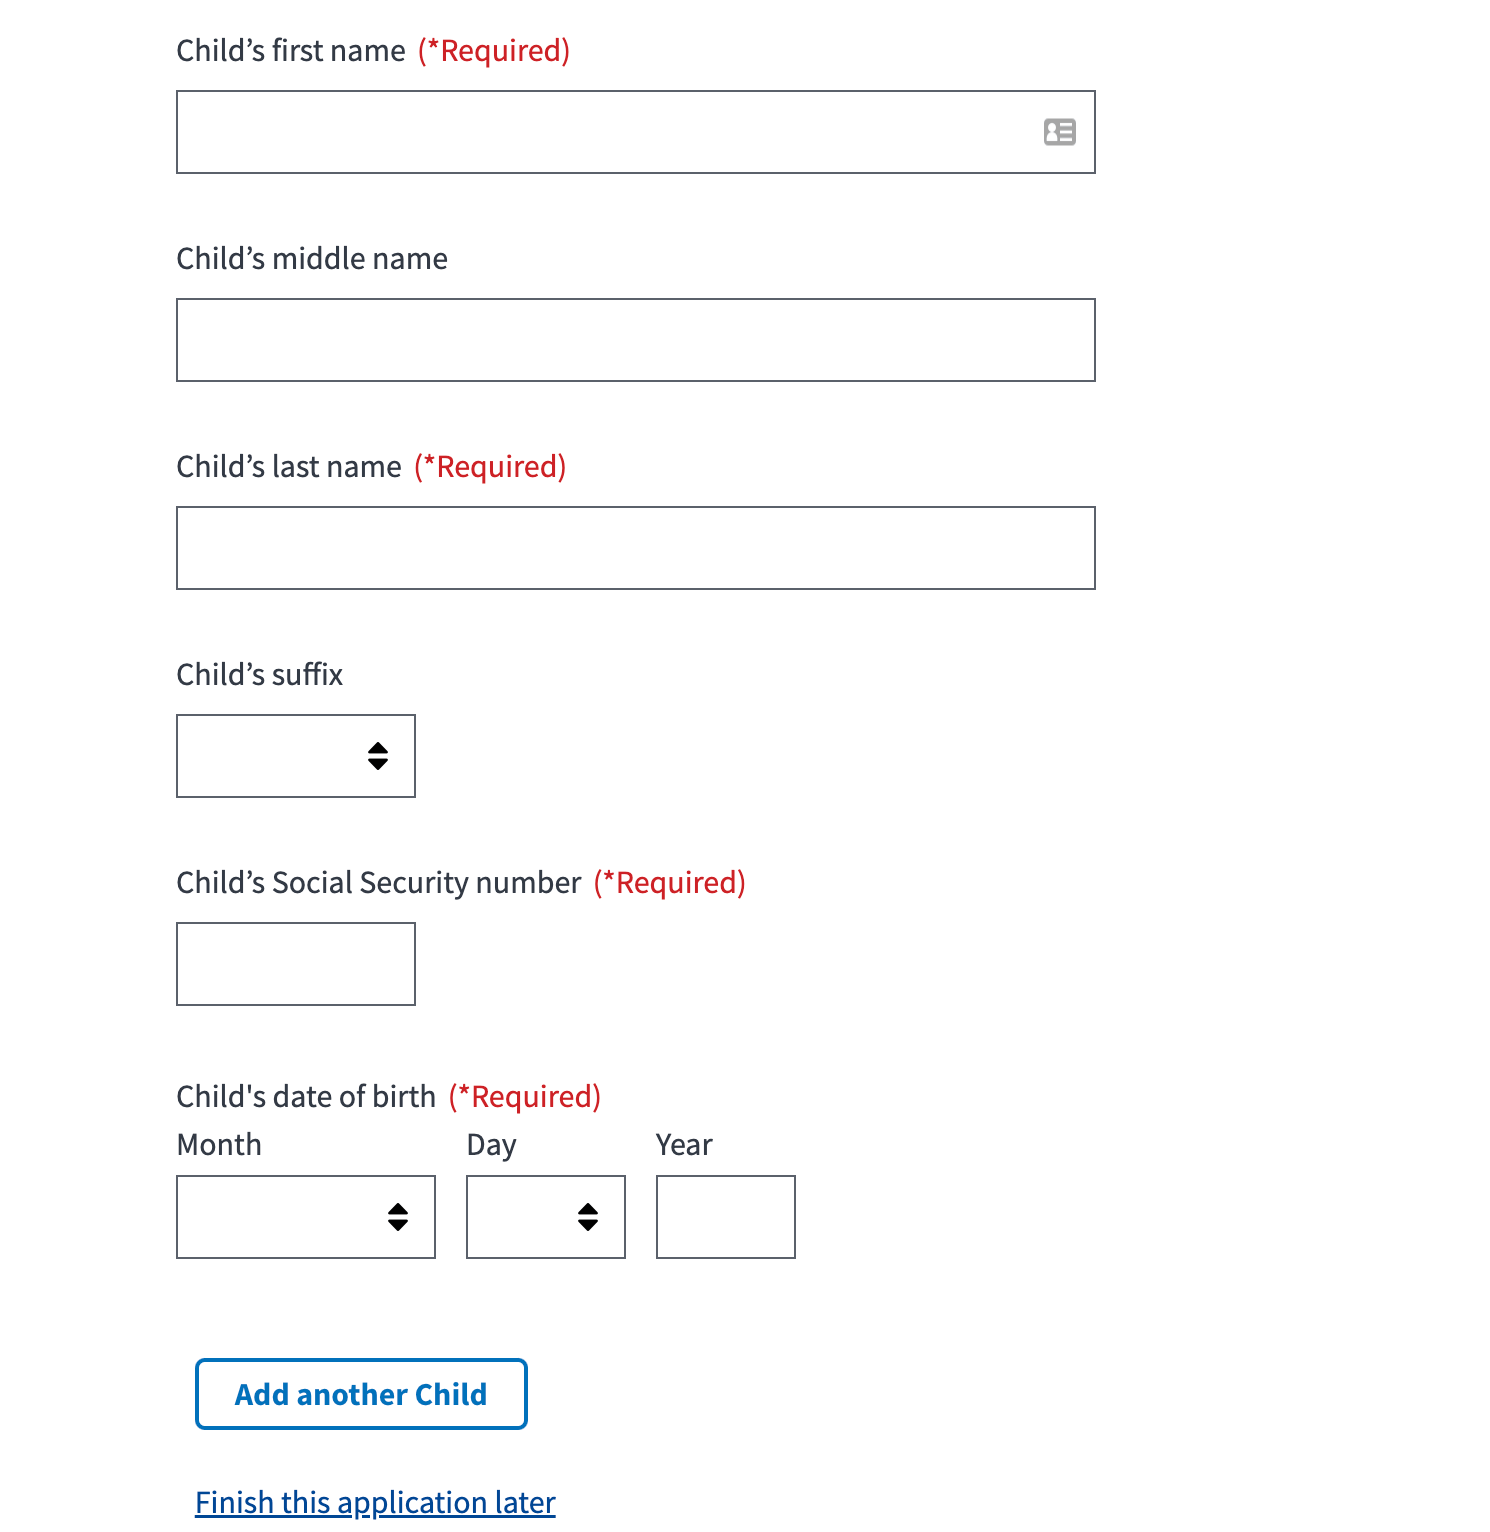The width and height of the screenshot is (1490, 1532).
Task: Open the Finish this application later link
Action: 374,1501
